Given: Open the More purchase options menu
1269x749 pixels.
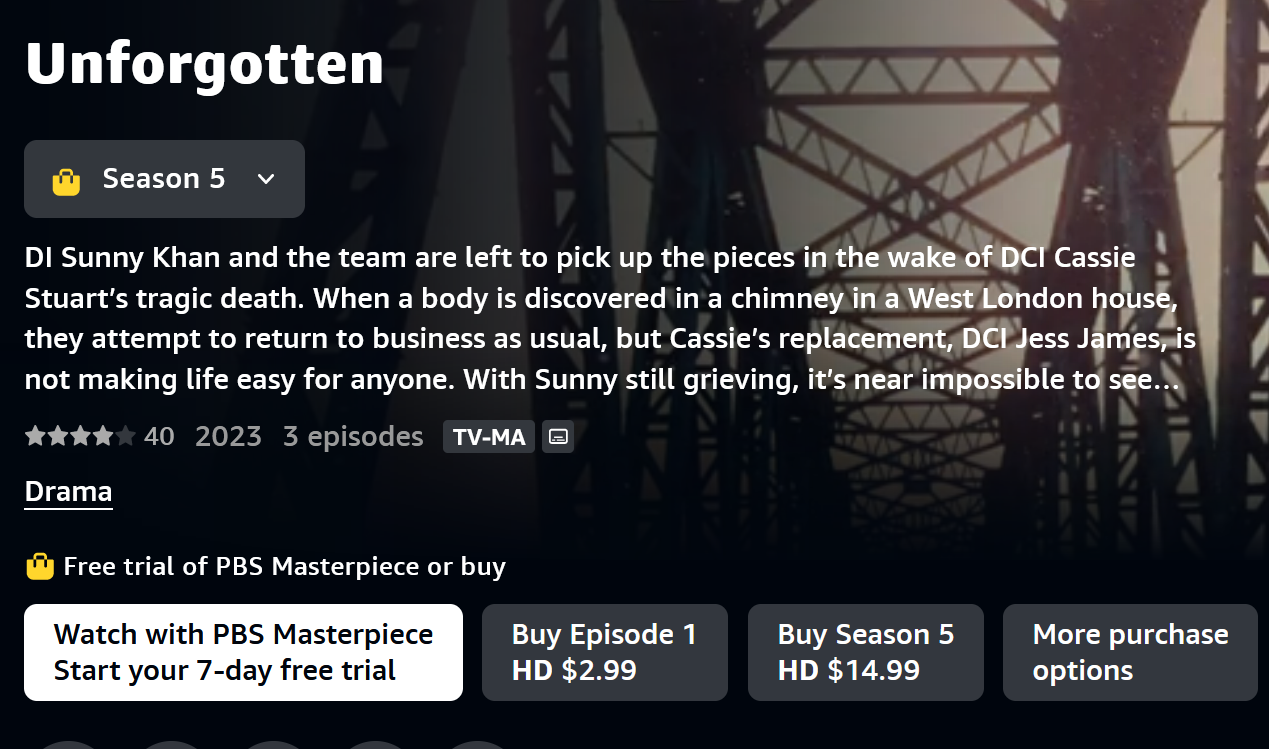Looking at the screenshot, I should [x=1130, y=652].
